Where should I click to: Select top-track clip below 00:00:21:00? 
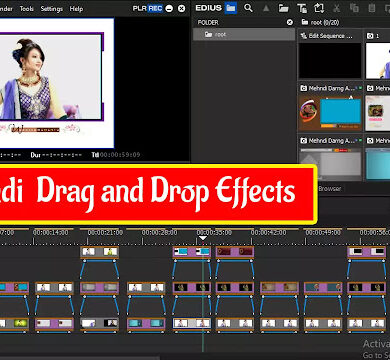coord(99,252)
